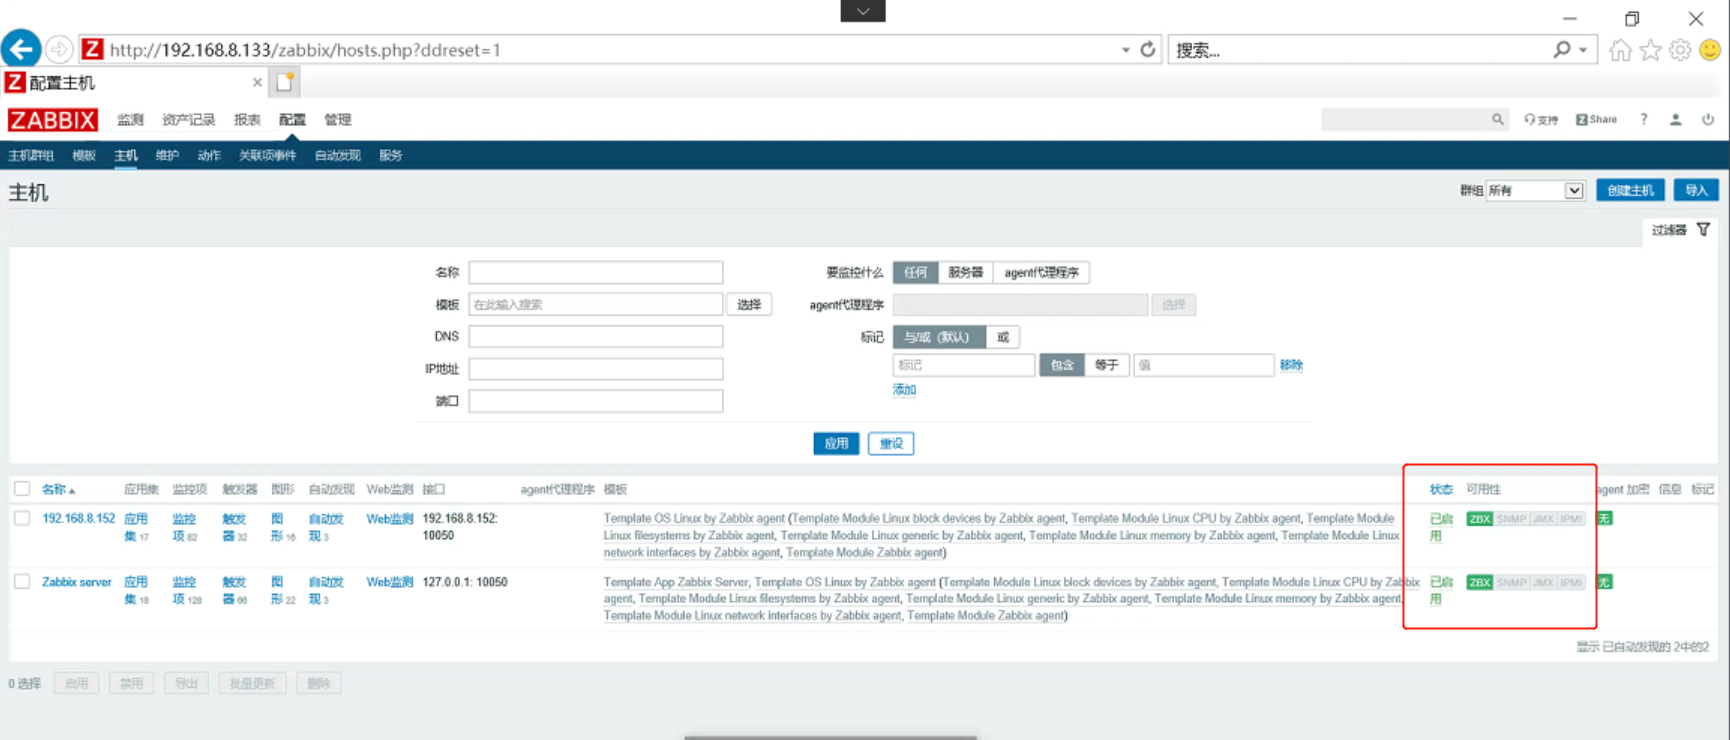Click SNMP badge for 192.168.8.152
This screenshot has width=1730, height=740.
click(1511, 519)
